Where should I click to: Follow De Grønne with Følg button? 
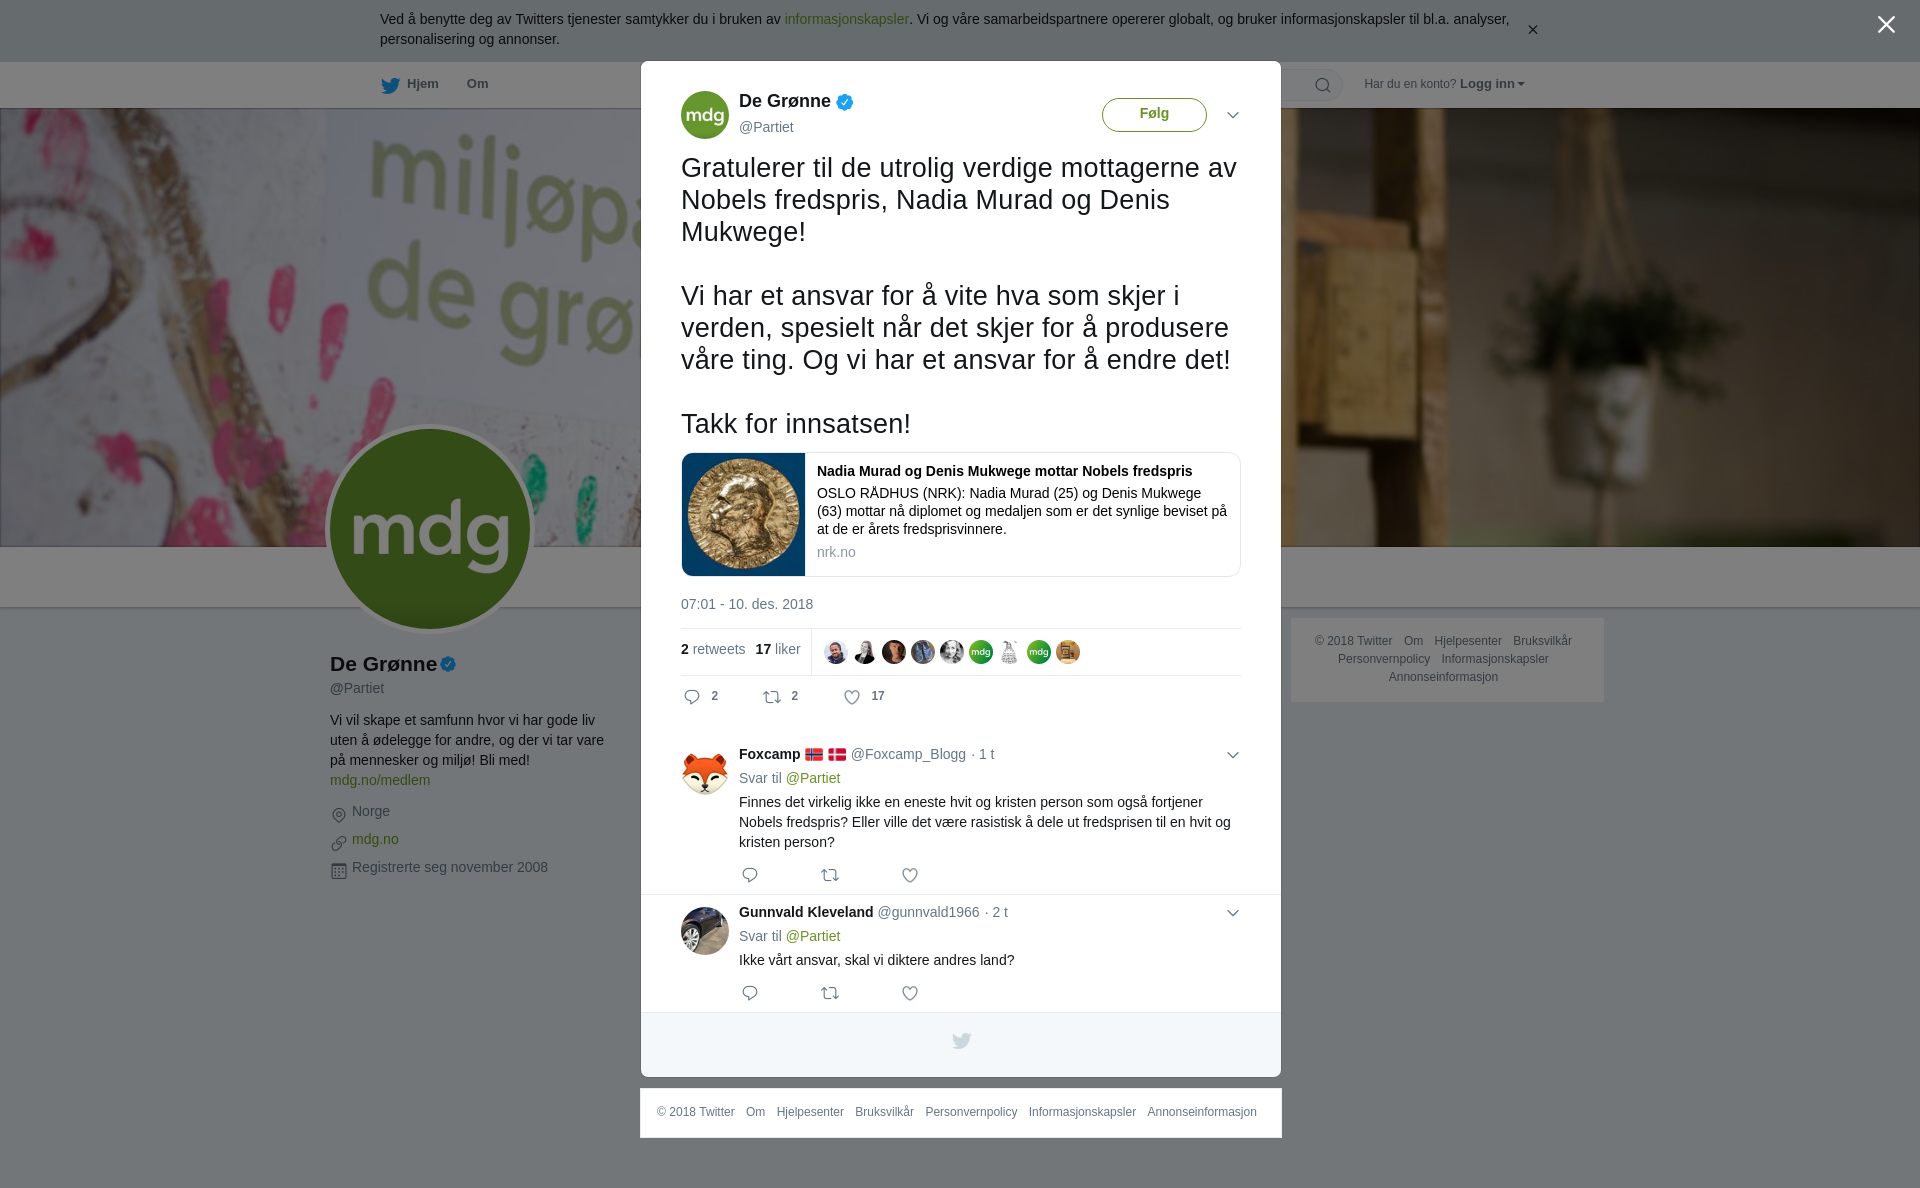tap(1154, 114)
